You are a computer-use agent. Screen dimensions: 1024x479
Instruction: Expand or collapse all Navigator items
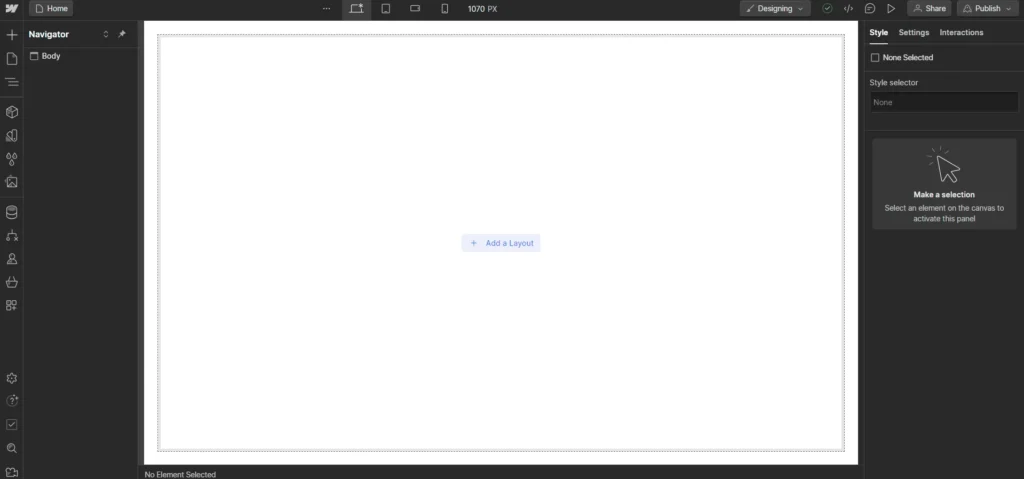[106, 34]
